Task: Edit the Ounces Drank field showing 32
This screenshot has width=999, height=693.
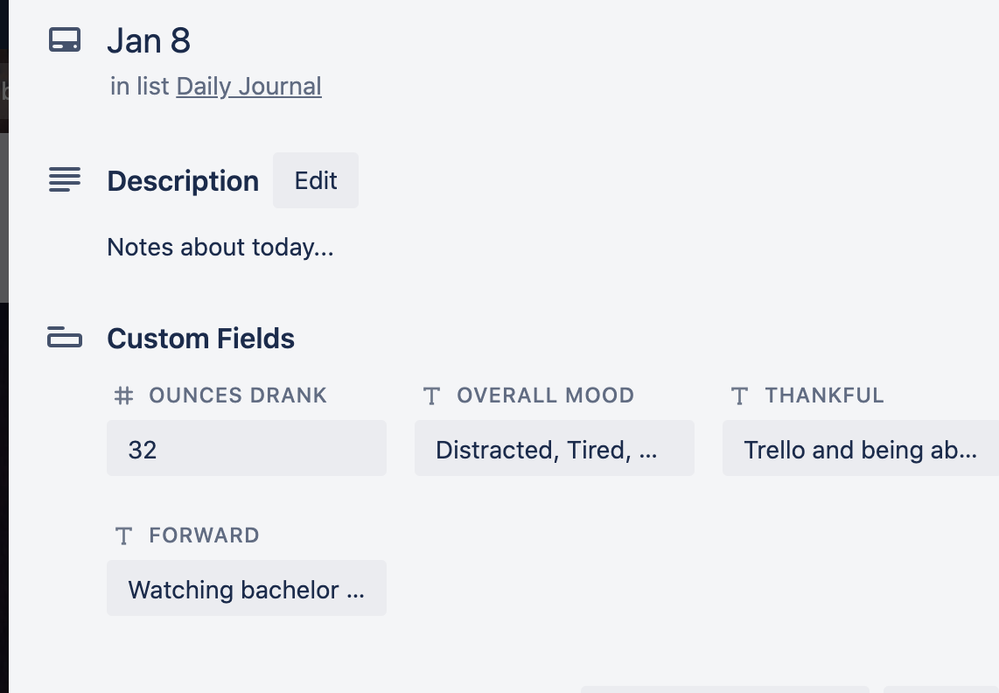Action: pyautogui.click(x=246, y=449)
